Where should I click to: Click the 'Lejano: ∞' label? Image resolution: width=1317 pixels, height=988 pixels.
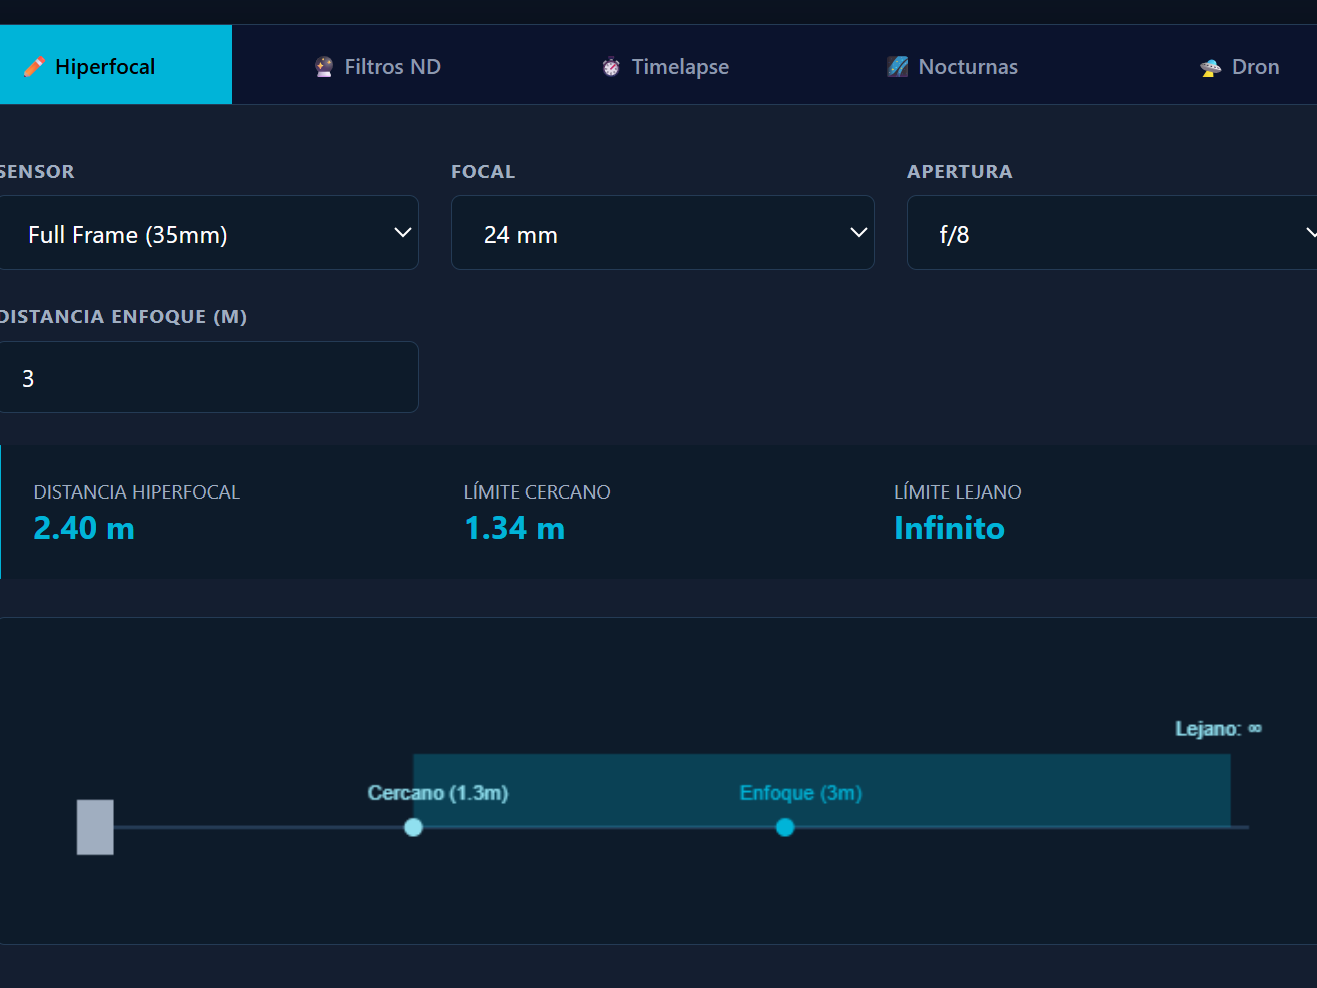click(1218, 729)
